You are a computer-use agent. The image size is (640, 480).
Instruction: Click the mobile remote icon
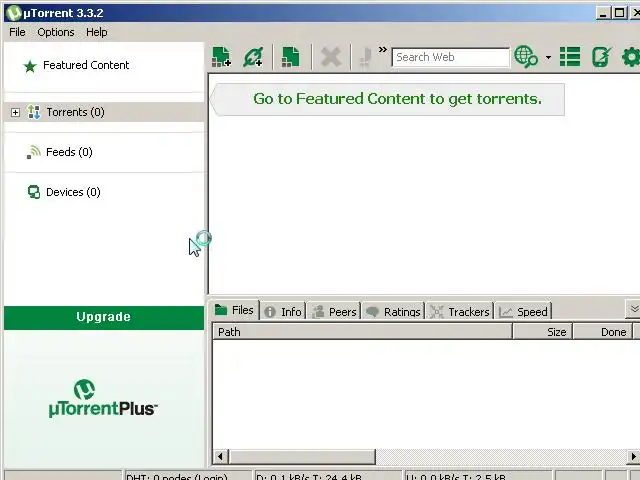click(x=602, y=57)
